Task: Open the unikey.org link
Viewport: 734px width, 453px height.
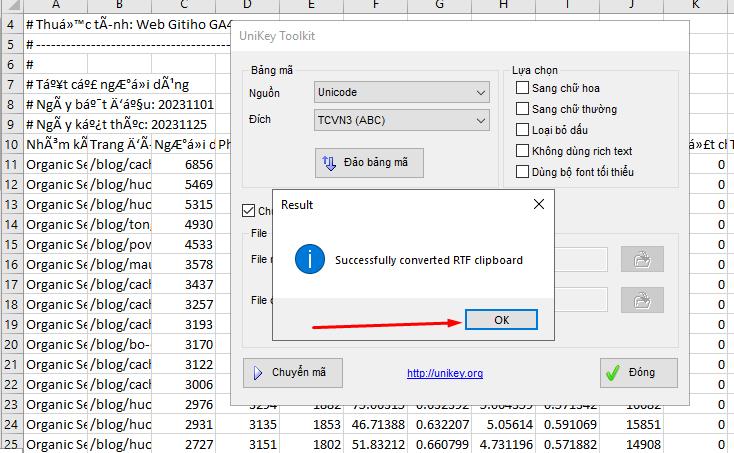Action: click(x=445, y=373)
